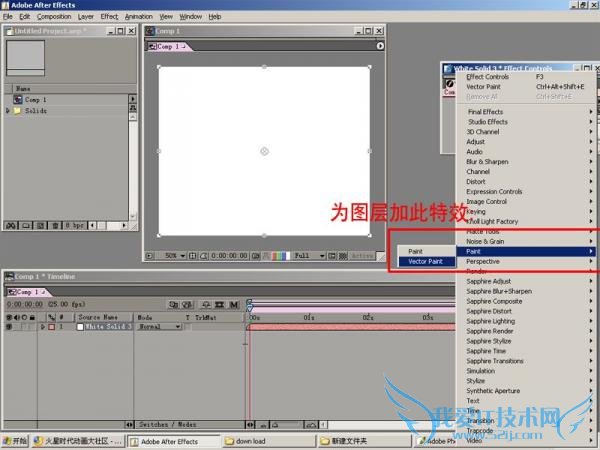Open the Animation menu
Viewport: 600px width, 450px height.
point(139,16)
